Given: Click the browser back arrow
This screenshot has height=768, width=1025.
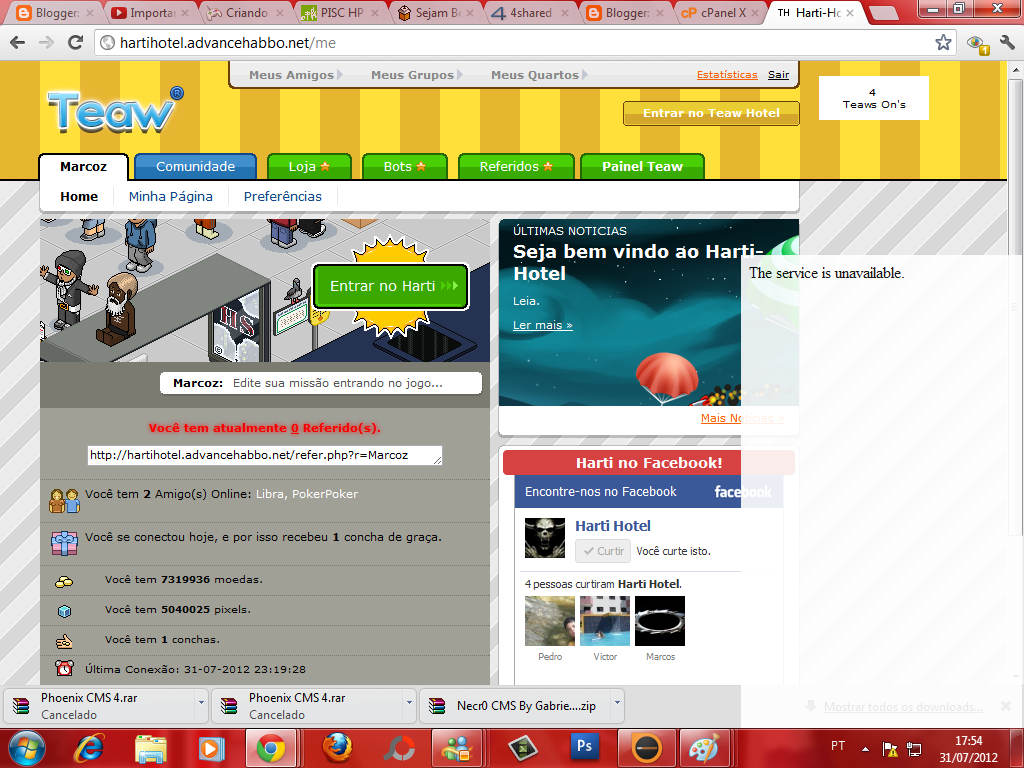Looking at the screenshot, I should click(x=18, y=43).
